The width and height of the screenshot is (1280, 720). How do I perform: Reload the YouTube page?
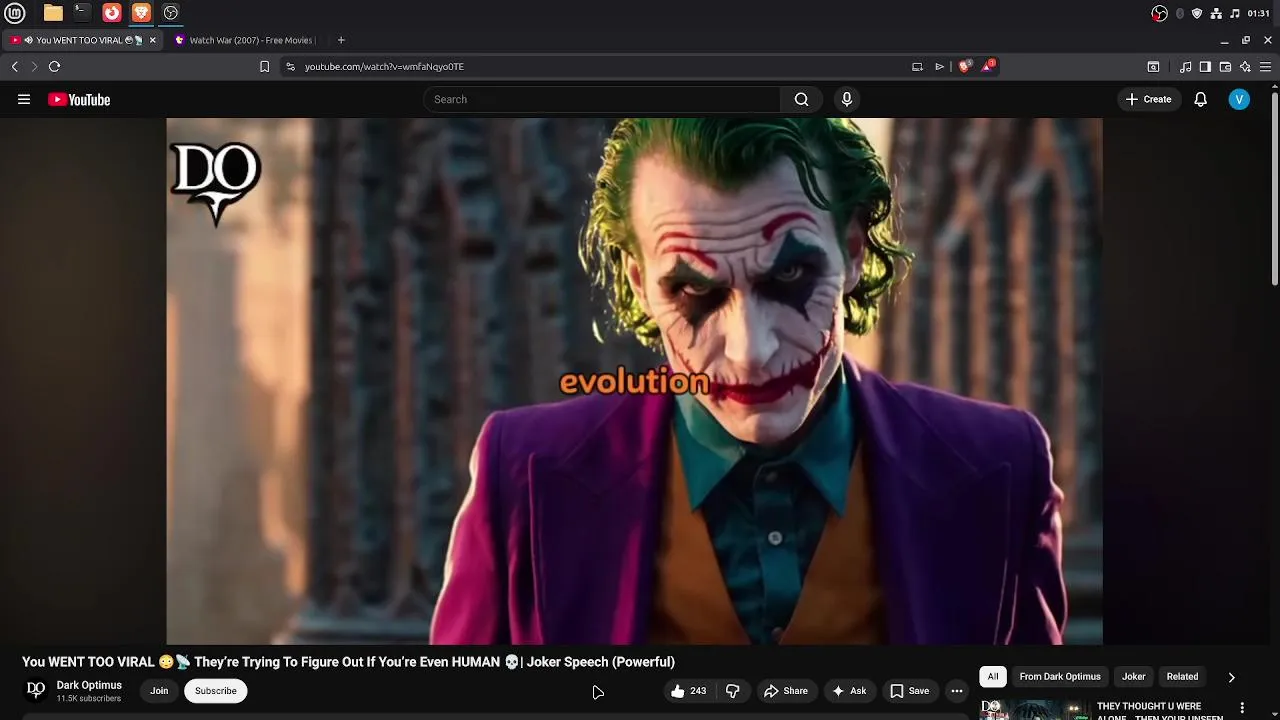(55, 66)
